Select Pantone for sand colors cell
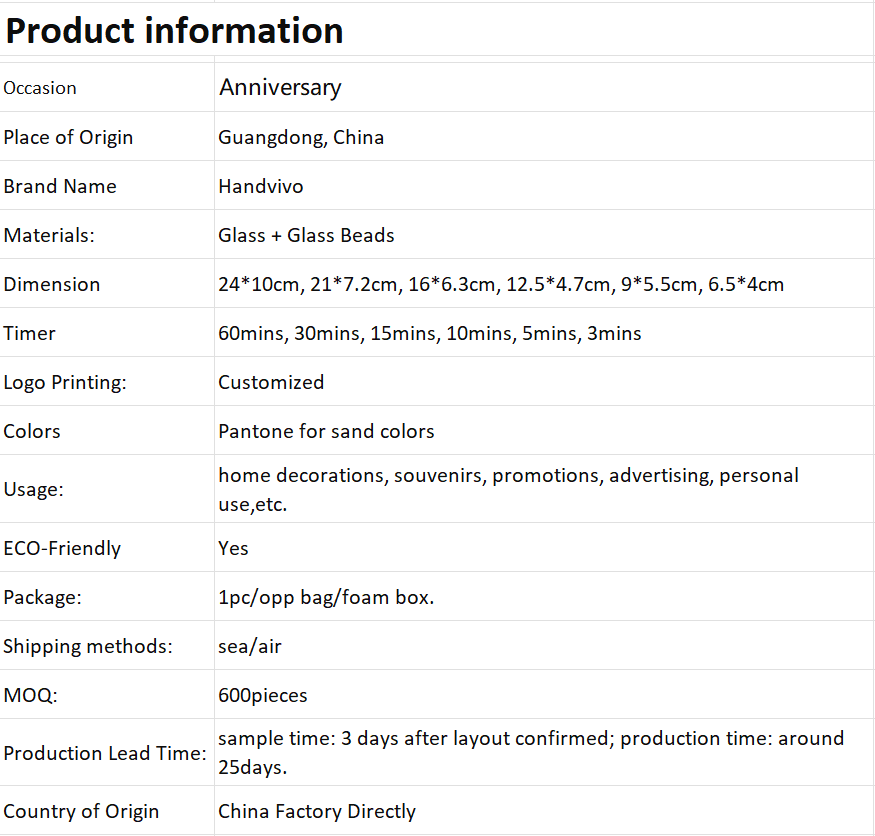 pyautogui.click(x=544, y=431)
